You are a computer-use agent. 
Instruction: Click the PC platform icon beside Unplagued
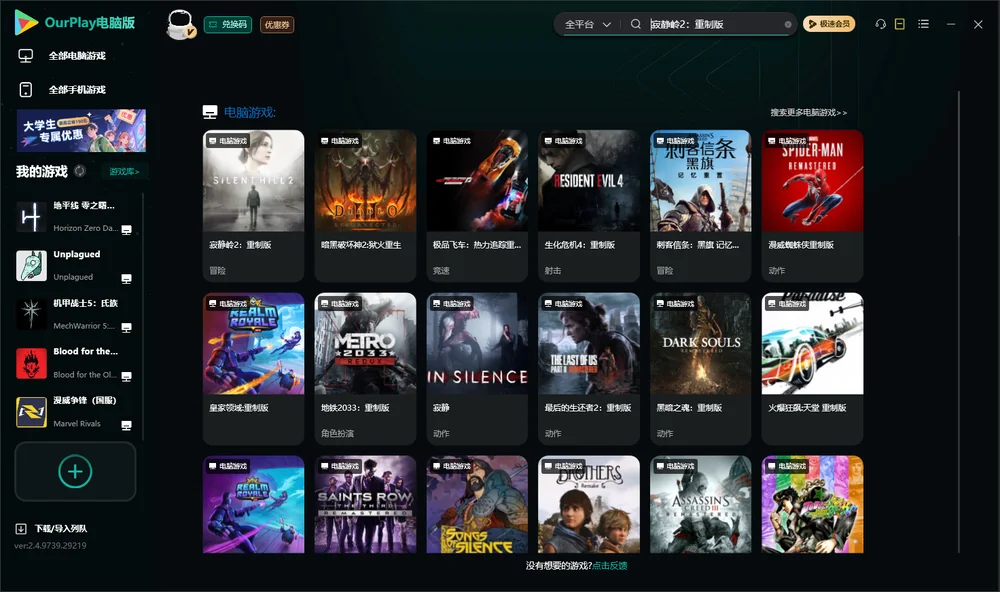(x=126, y=279)
